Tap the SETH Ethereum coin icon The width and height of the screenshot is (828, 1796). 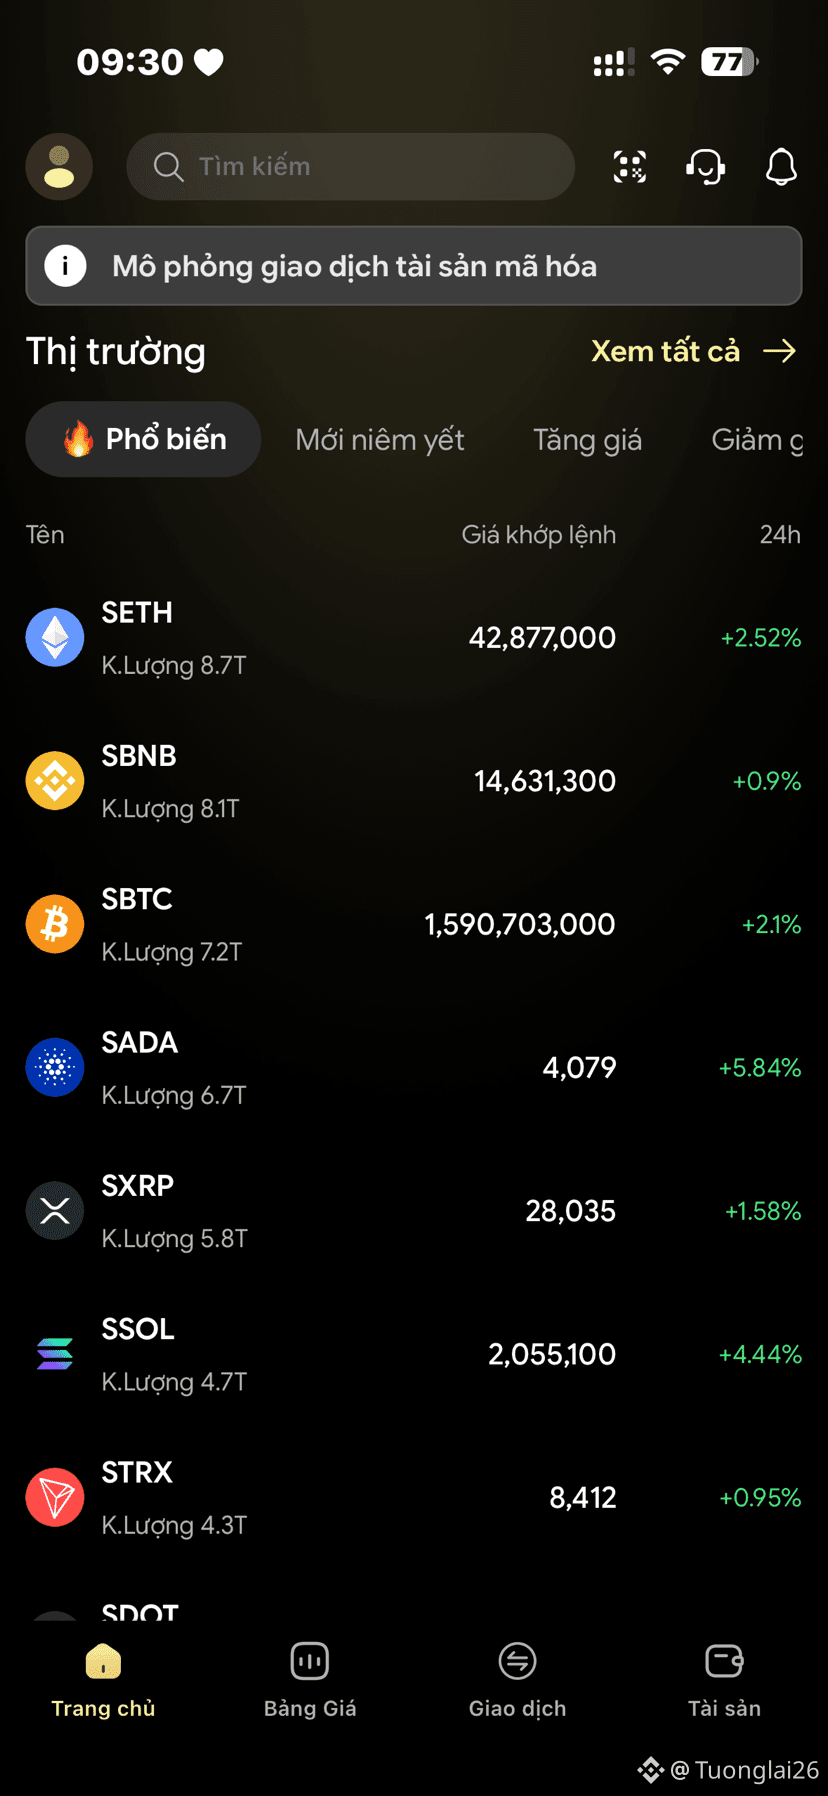click(55, 637)
